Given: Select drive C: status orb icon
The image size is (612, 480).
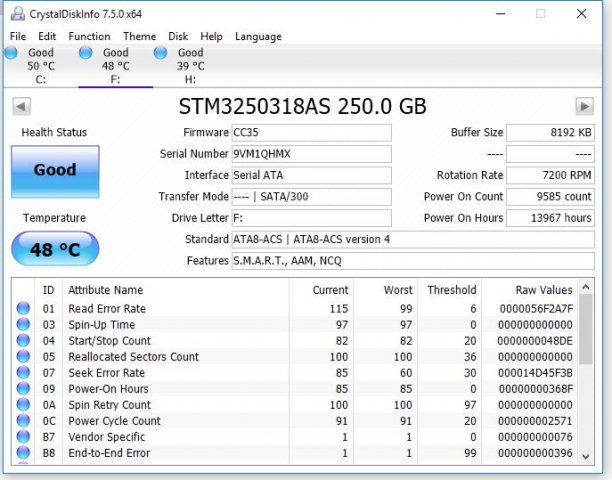Looking at the screenshot, I should click(11, 53).
